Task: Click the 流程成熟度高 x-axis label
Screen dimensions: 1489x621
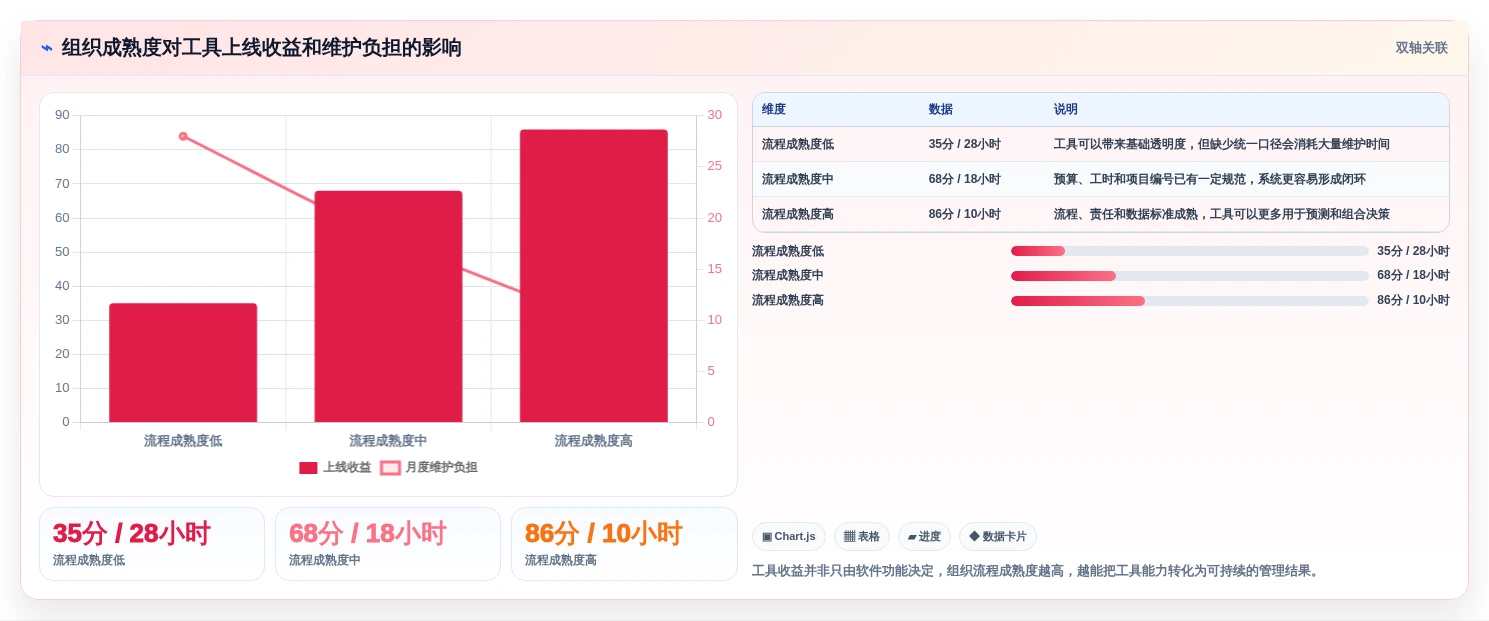Action: 593,441
